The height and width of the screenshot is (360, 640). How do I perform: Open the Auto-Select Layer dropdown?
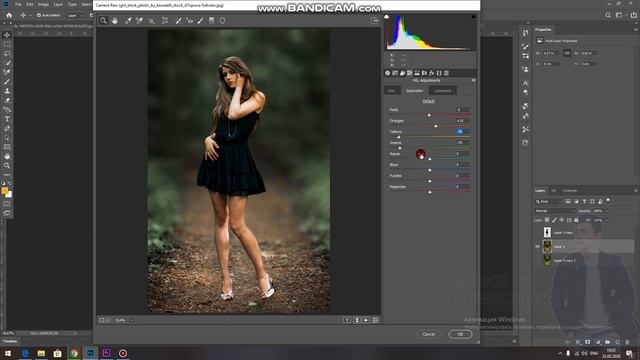pos(75,15)
